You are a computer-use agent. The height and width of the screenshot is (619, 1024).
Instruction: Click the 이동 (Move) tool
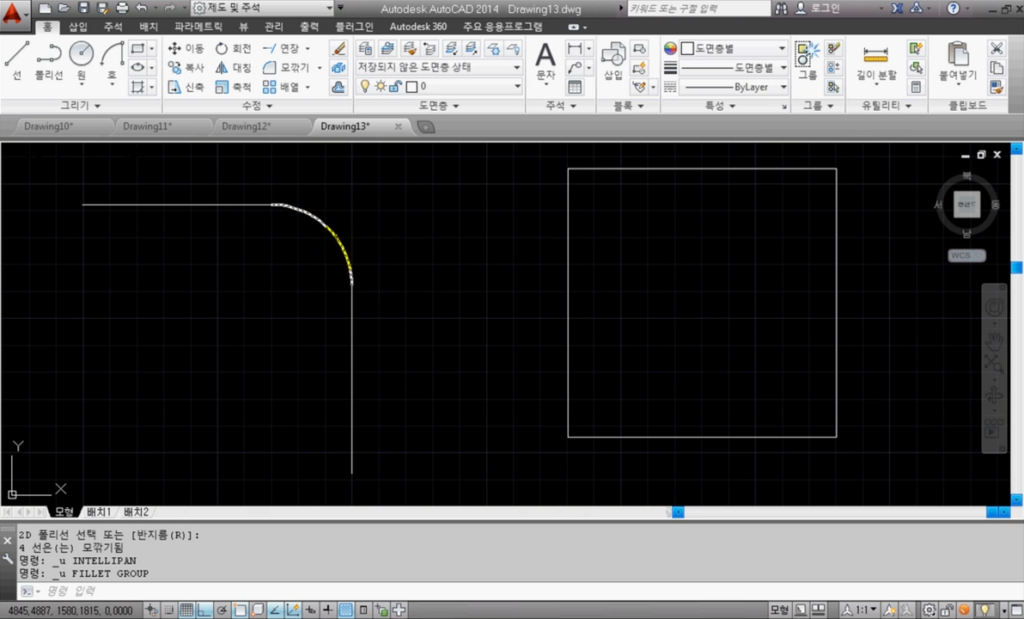[186, 48]
